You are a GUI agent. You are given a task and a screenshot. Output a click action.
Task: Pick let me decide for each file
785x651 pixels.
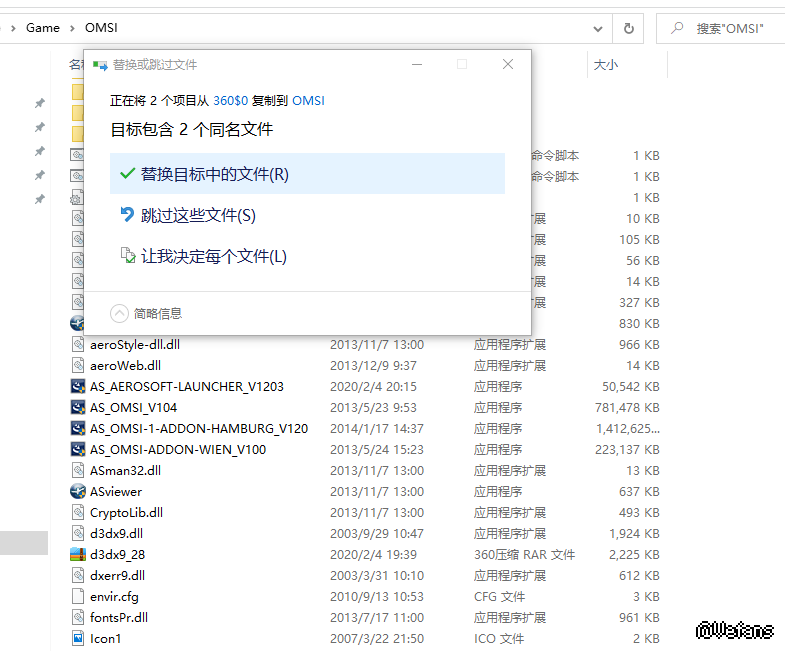(213, 257)
